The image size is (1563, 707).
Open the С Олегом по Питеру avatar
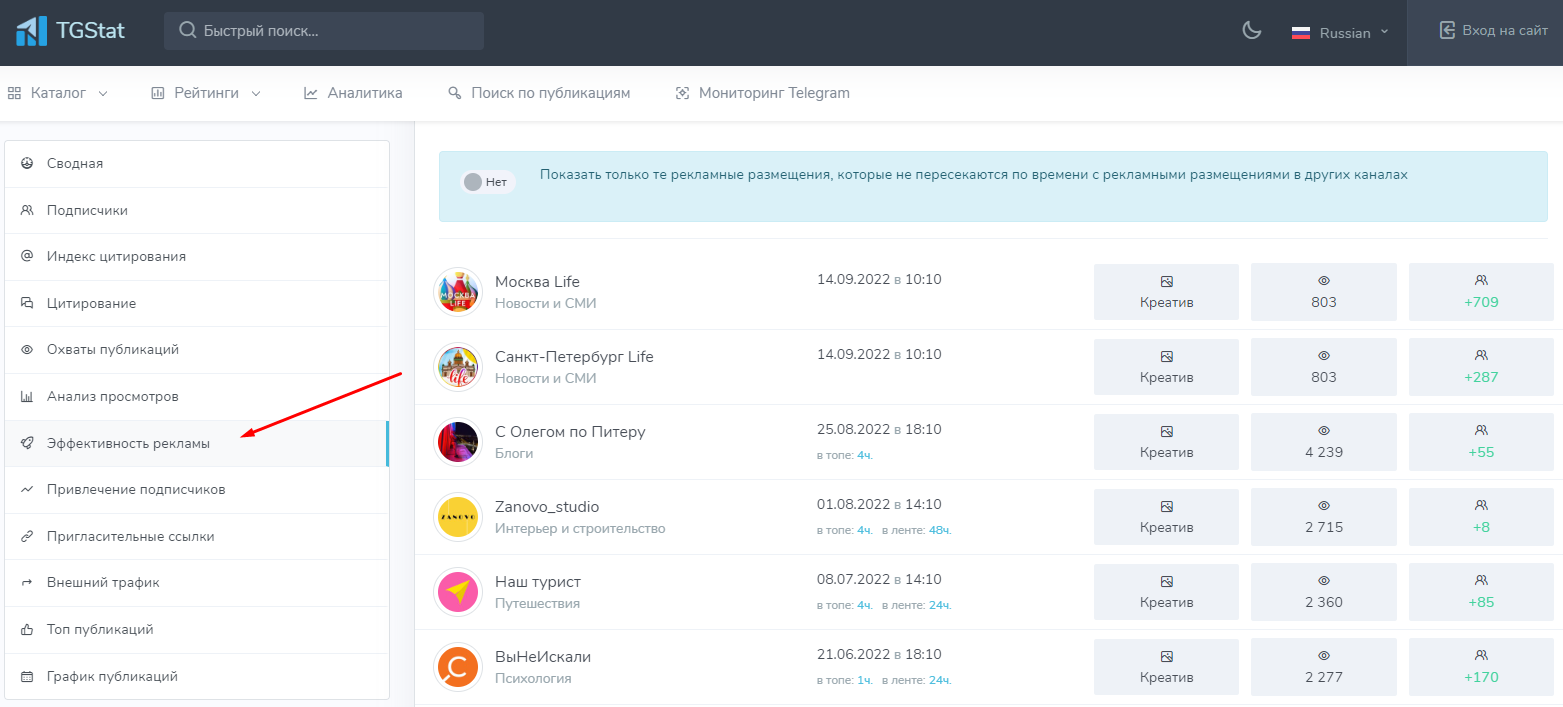point(457,442)
